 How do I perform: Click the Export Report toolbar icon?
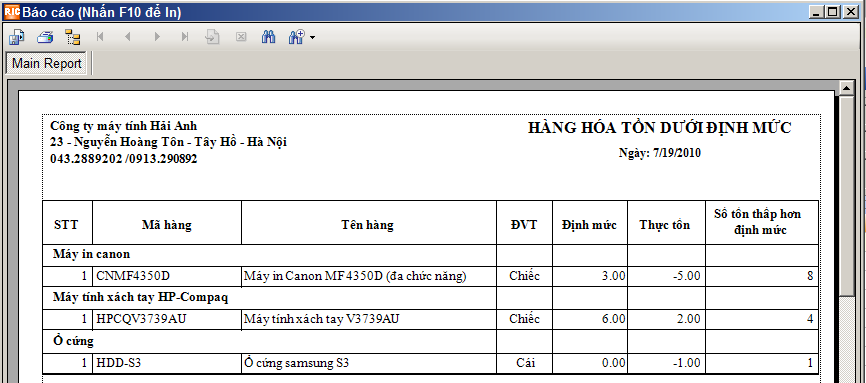[17, 37]
